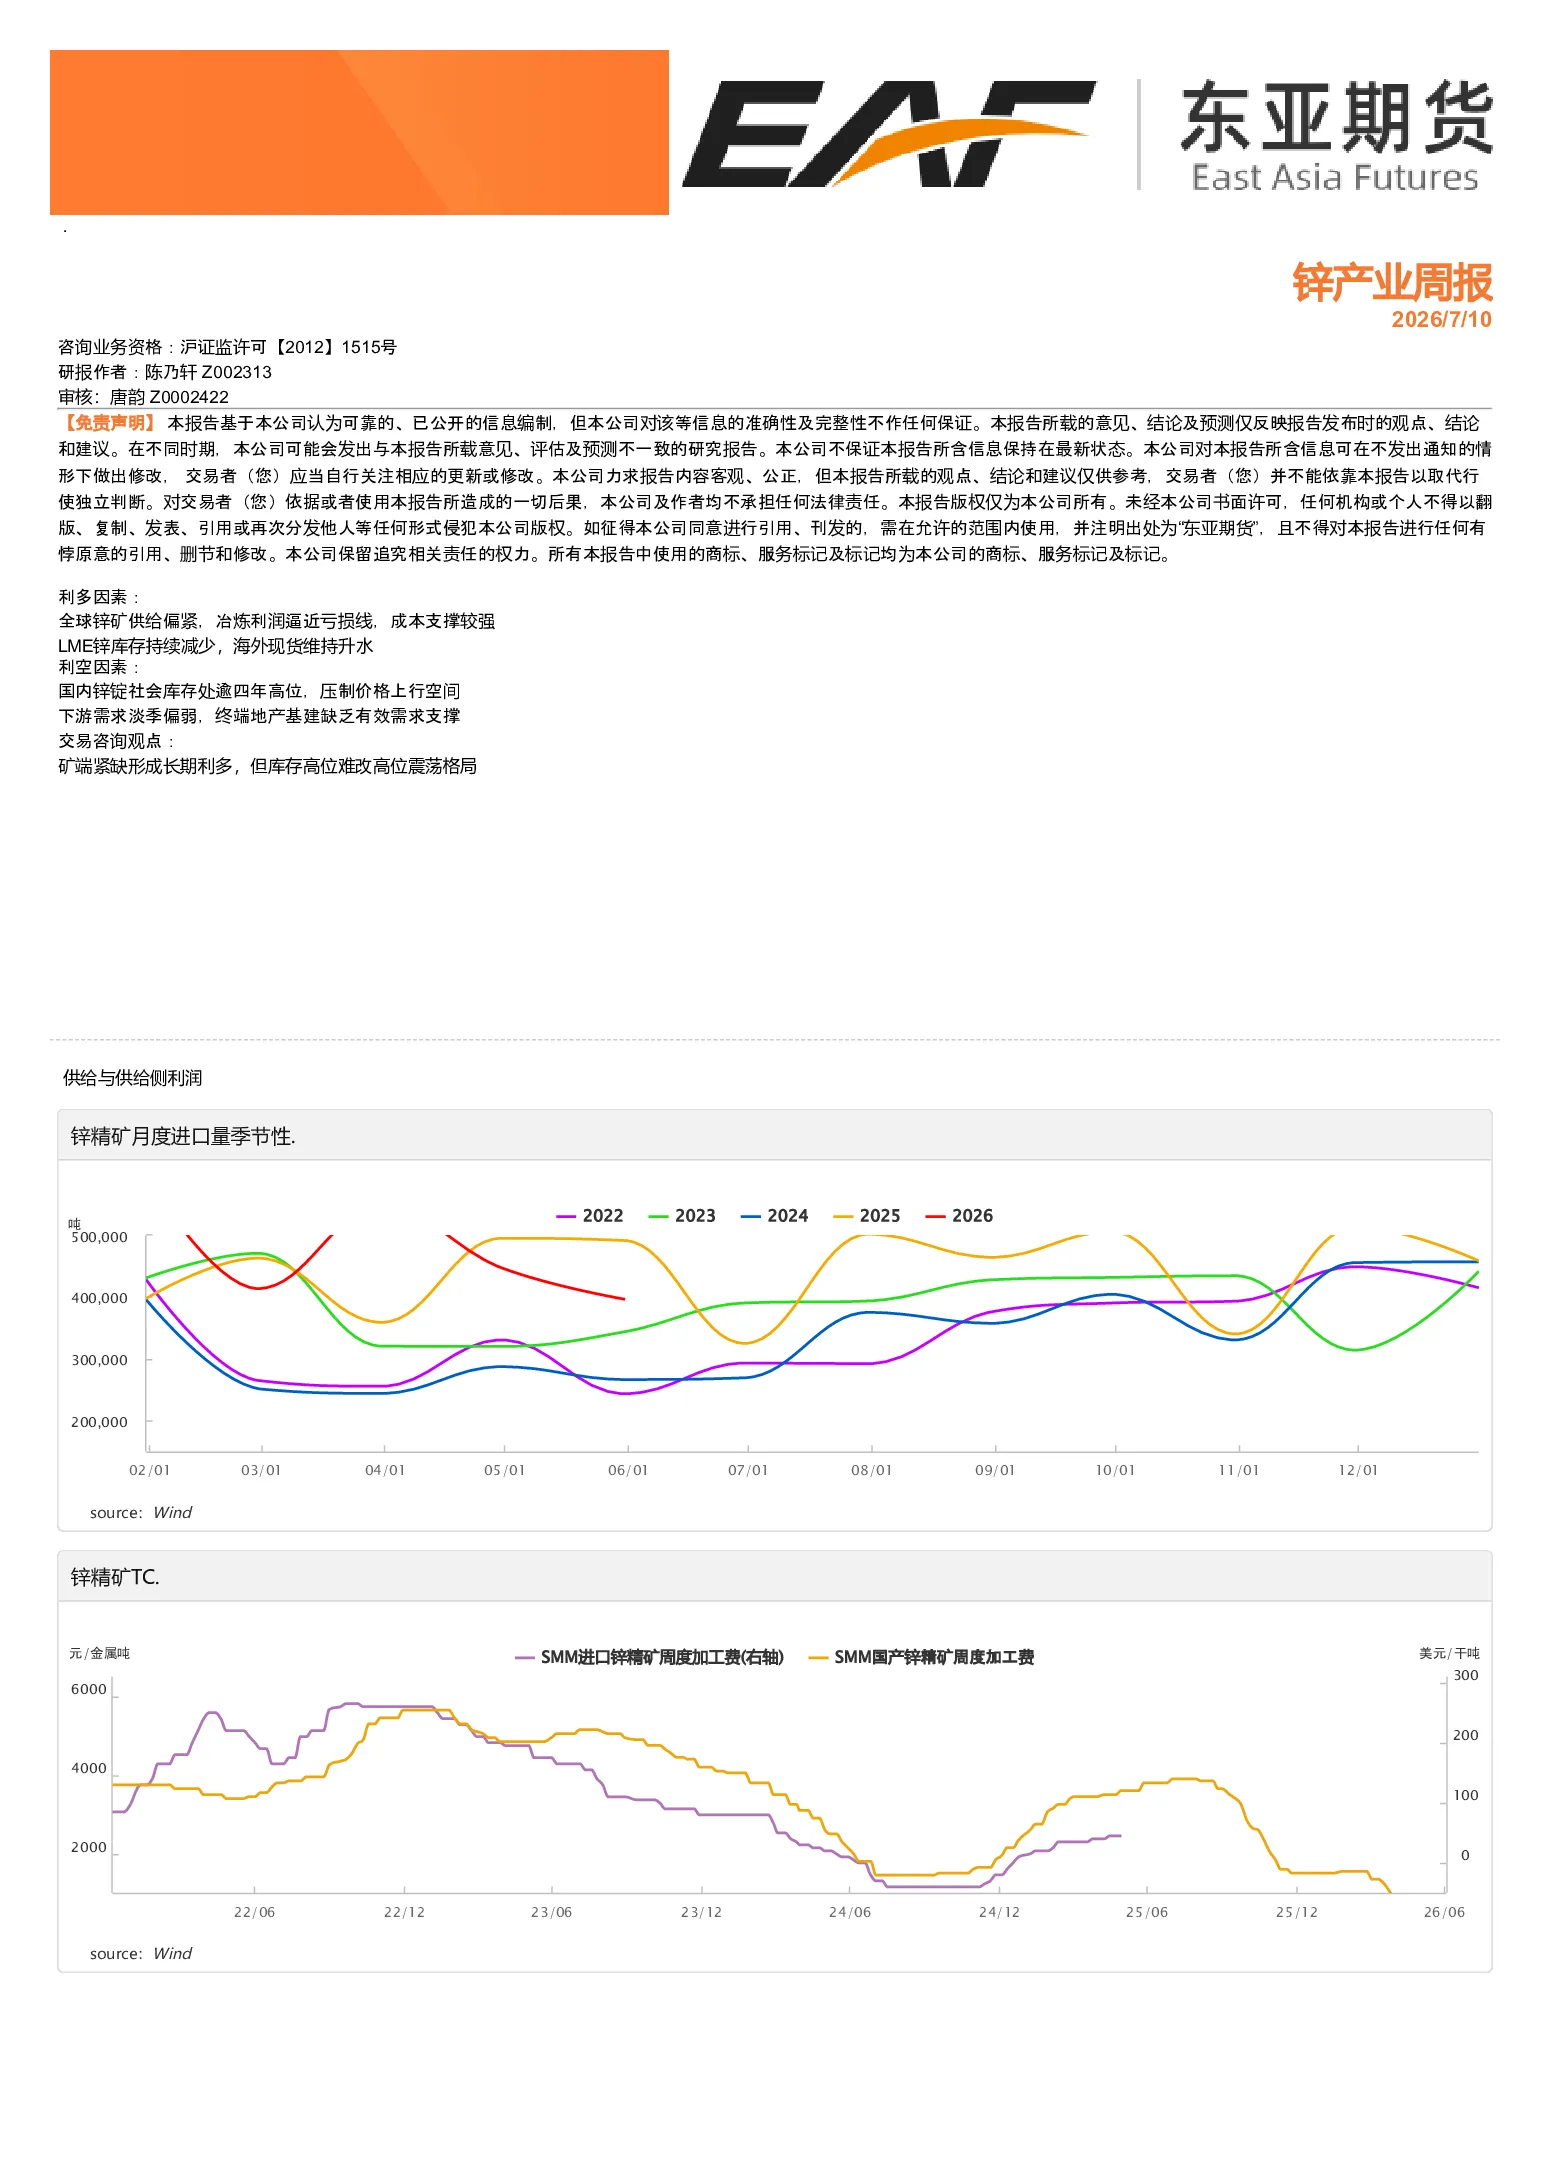Click the 元/金属吨 left axis unit label
The image size is (1550, 2172).
(100, 1653)
